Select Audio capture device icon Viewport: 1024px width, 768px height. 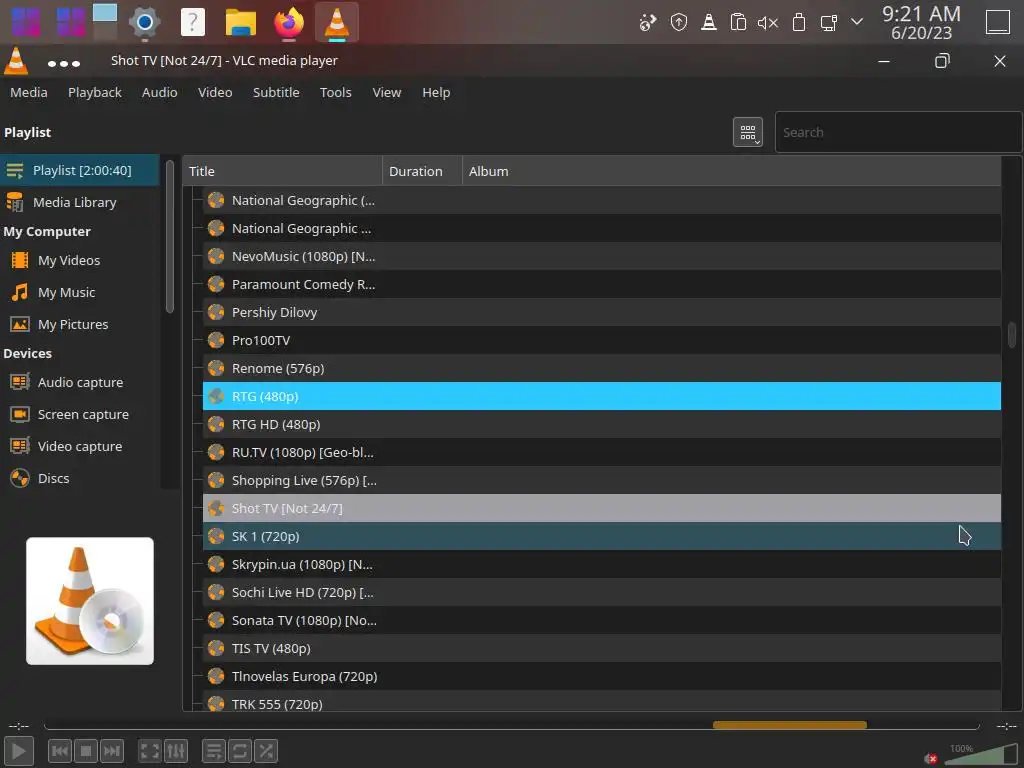point(20,382)
